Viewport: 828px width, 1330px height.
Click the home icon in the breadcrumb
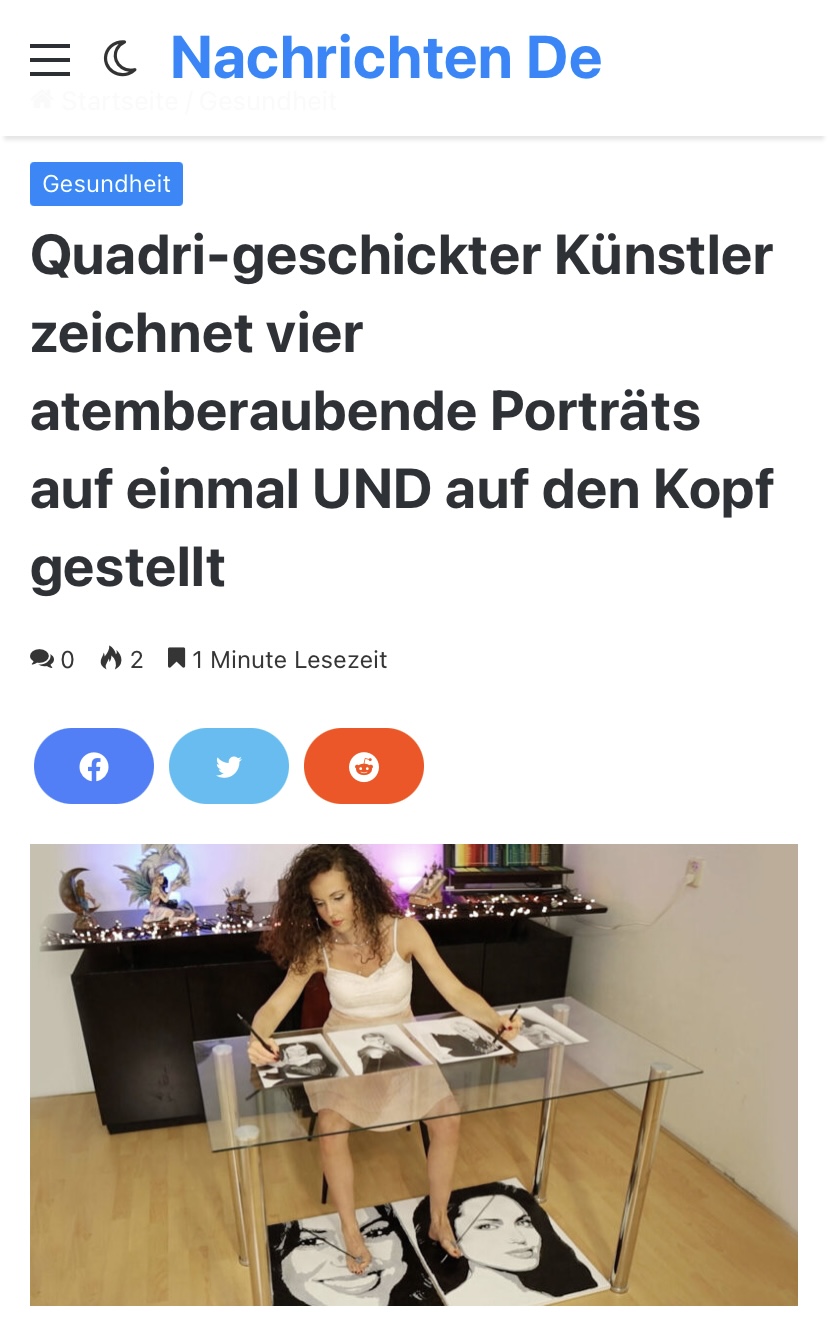(42, 100)
